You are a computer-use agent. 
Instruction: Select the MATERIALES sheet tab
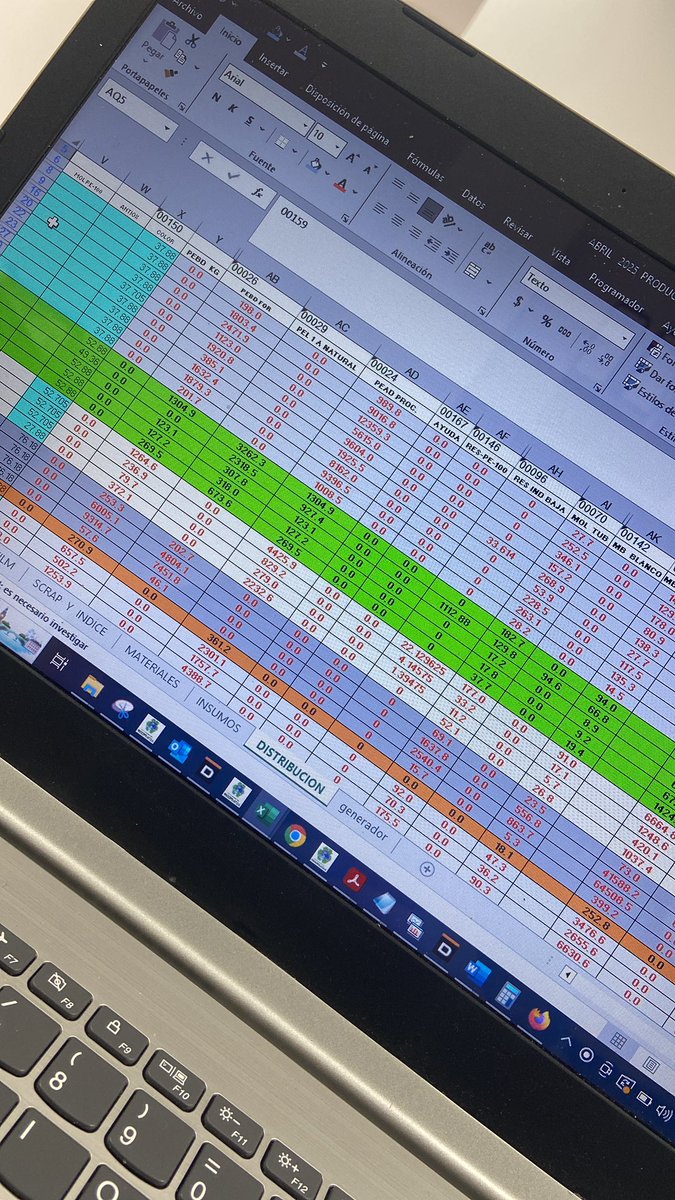153,666
